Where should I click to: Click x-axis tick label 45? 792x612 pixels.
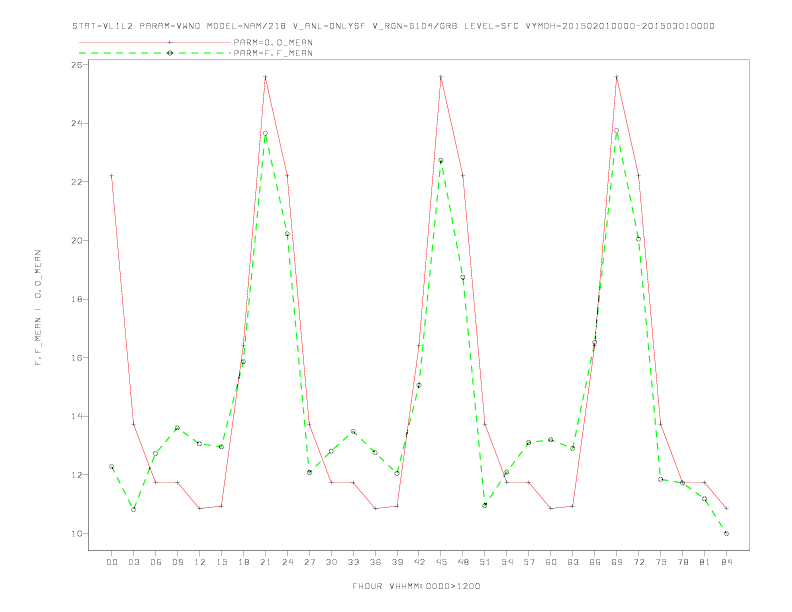(441, 562)
